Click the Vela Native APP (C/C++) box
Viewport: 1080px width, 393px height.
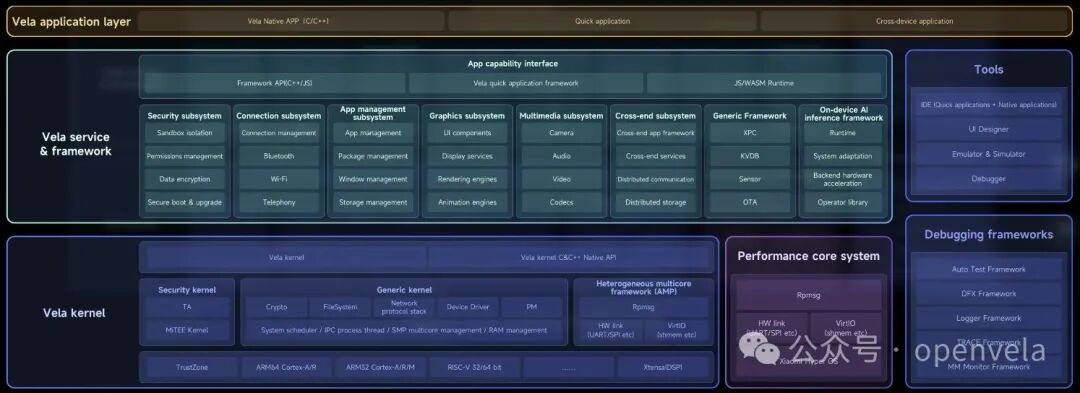click(x=291, y=21)
